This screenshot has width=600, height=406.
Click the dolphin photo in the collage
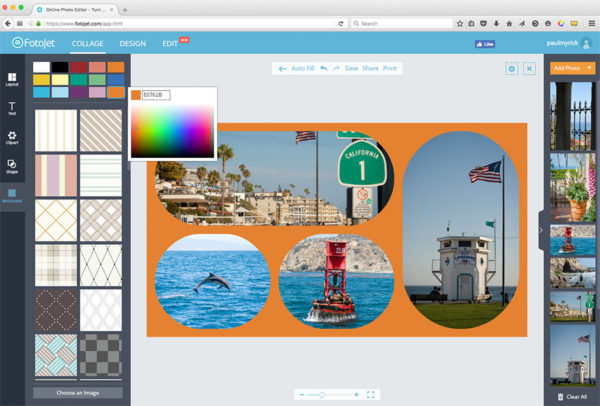click(x=212, y=281)
